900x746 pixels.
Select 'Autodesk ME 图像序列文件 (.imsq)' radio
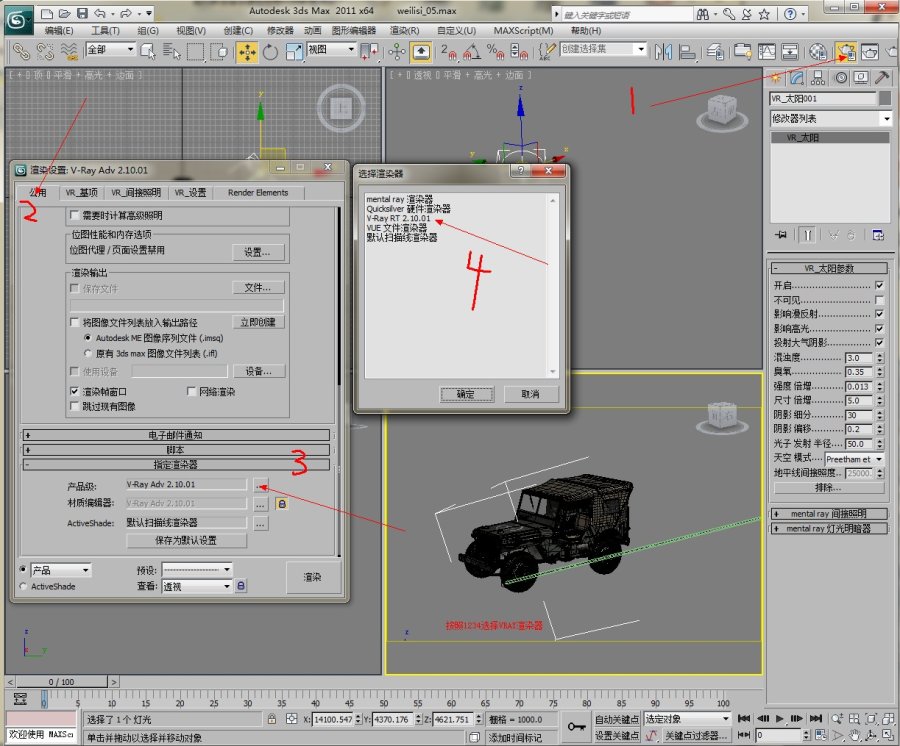[88, 338]
